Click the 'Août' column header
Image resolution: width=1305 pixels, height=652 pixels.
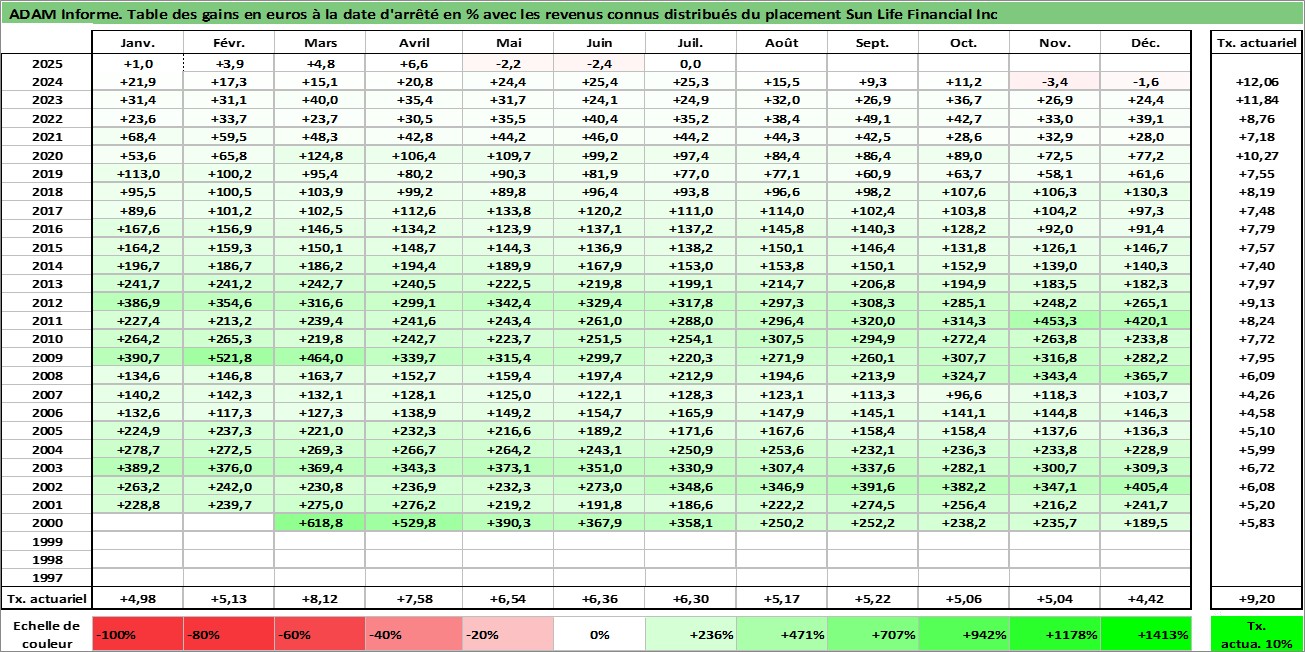(x=782, y=44)
